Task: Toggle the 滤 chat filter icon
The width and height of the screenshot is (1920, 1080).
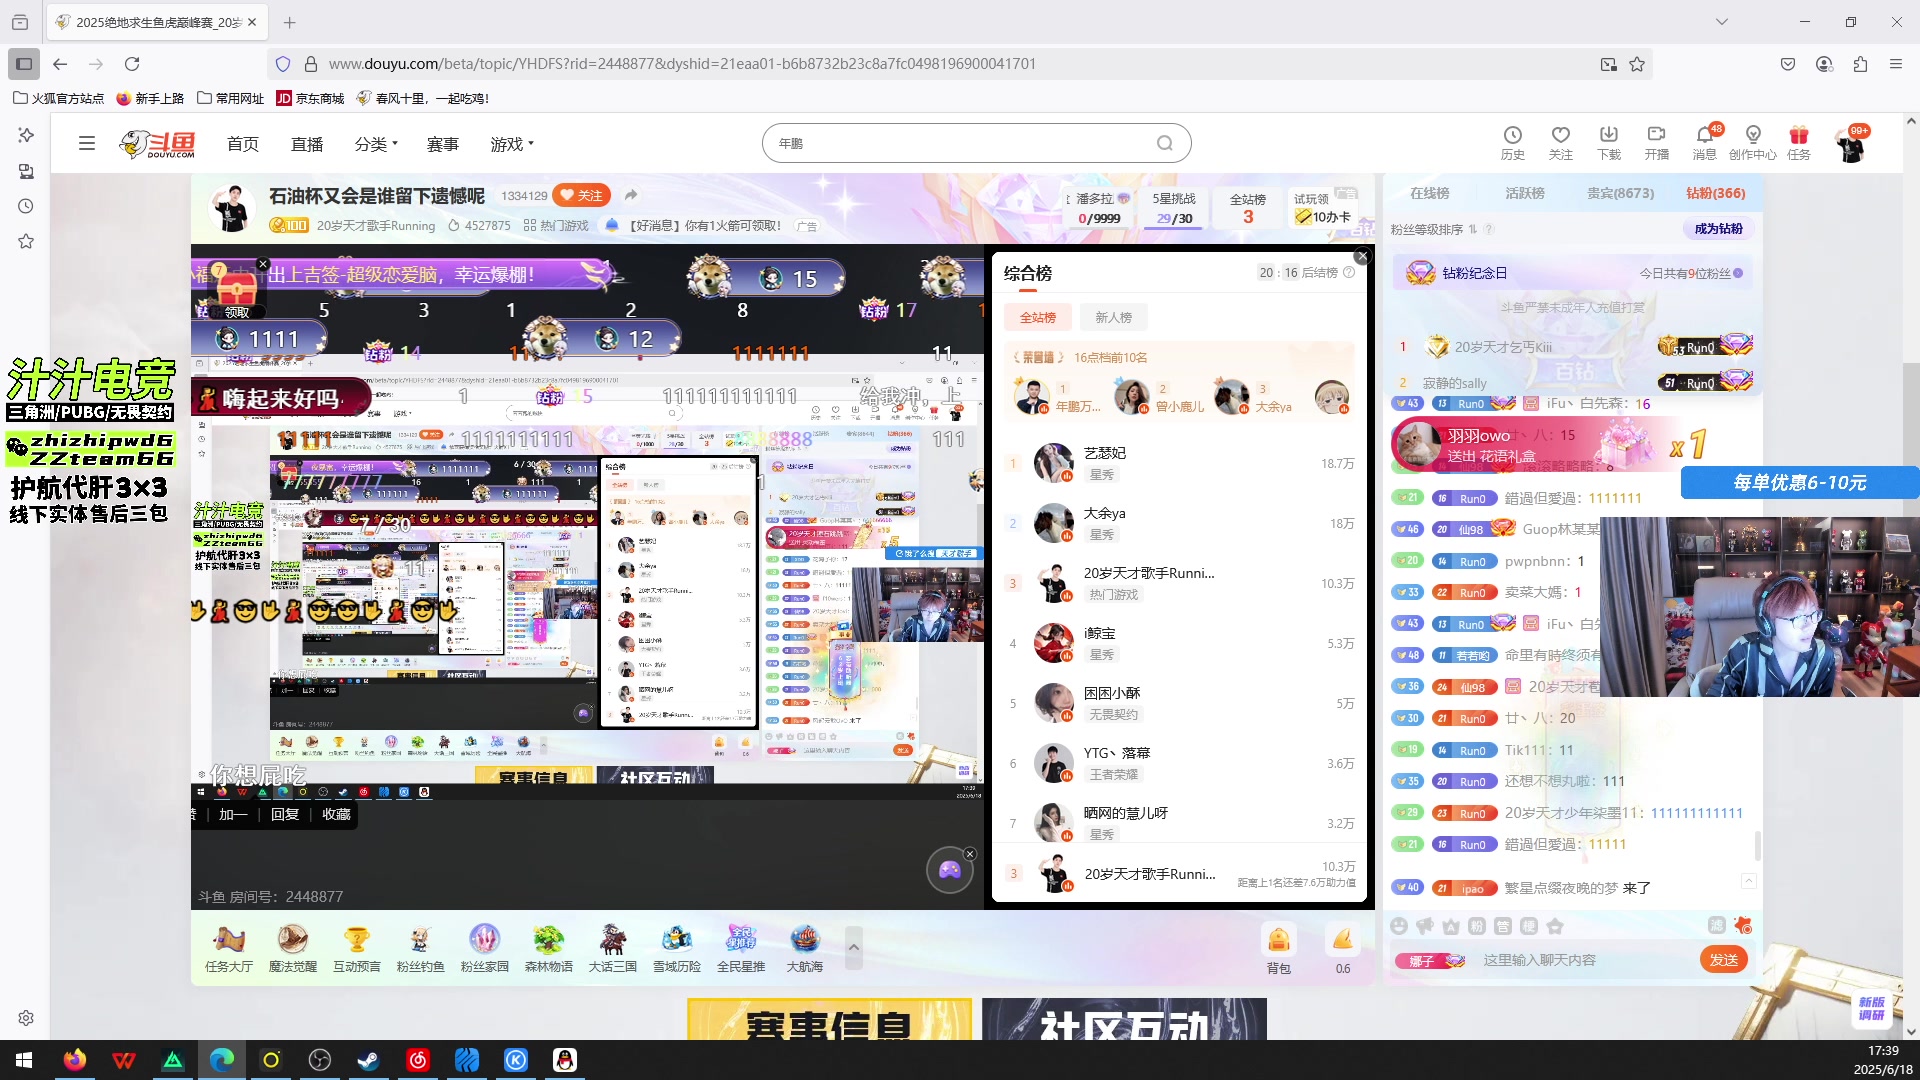Action: pos(1717,926)
